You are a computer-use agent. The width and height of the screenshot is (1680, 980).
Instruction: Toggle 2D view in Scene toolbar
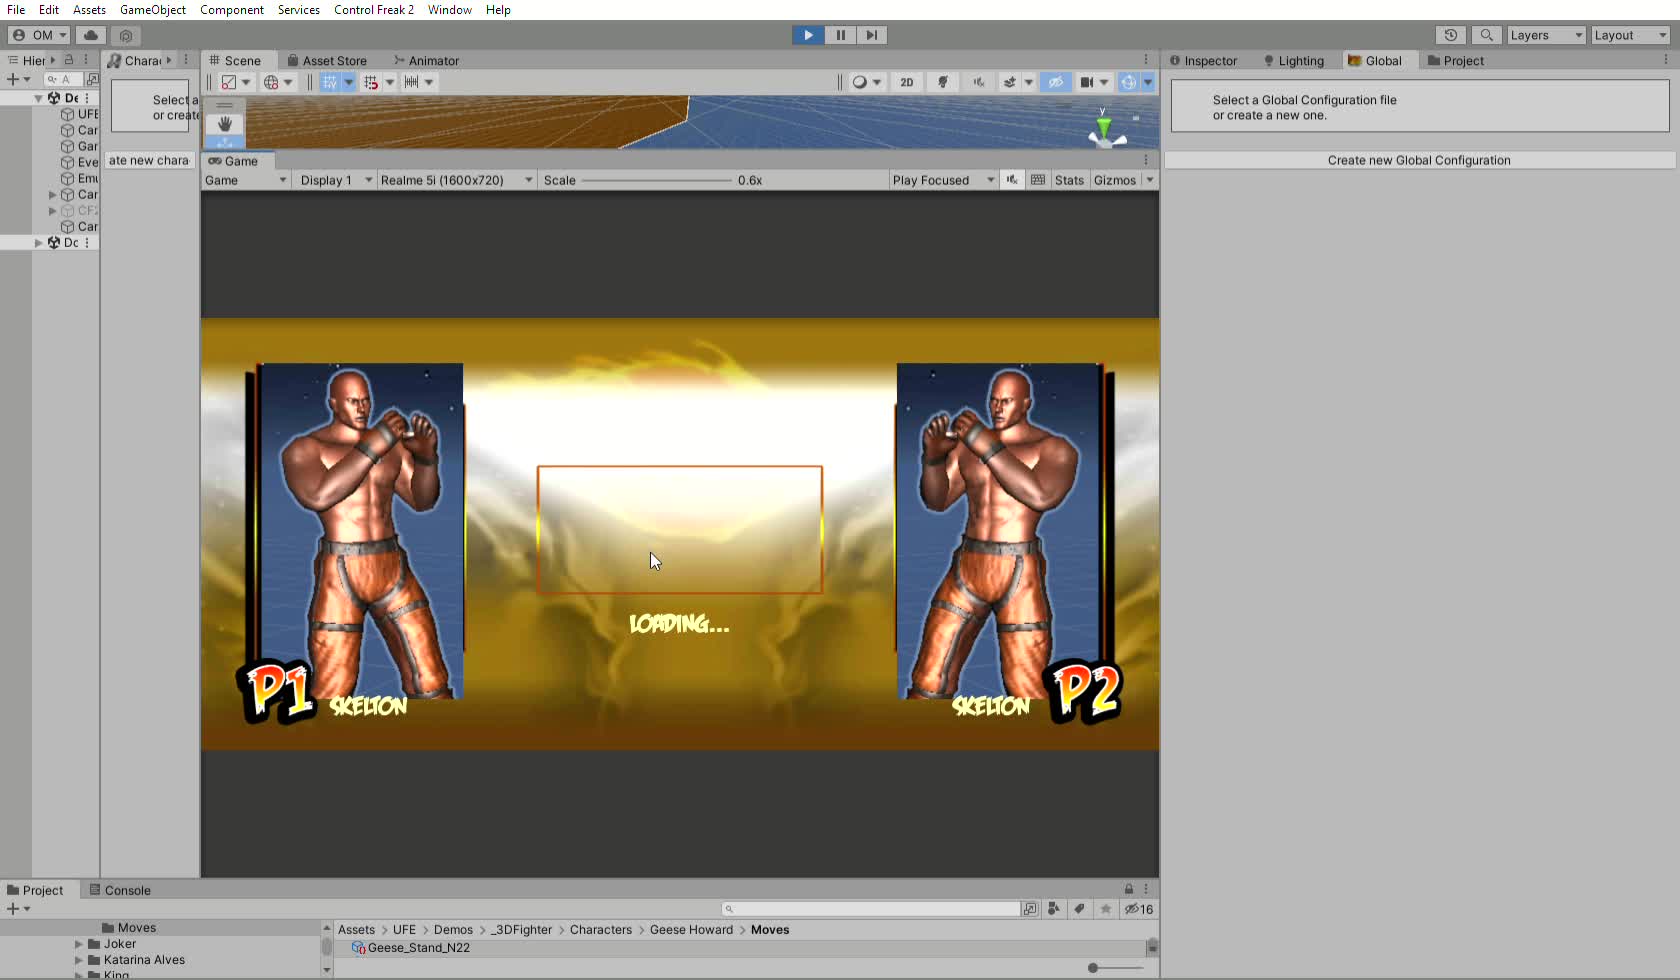(907, 83)
